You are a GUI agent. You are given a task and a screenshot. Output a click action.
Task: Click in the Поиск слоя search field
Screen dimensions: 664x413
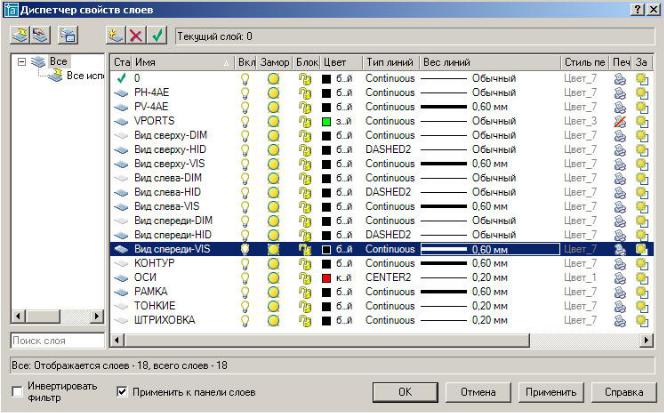coord(57,341)
